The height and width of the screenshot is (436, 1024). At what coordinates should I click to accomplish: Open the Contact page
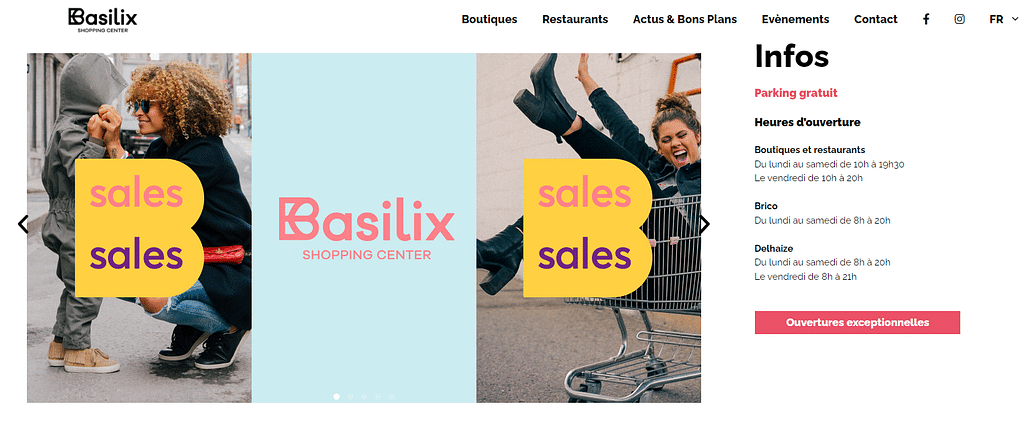(876, 20)
